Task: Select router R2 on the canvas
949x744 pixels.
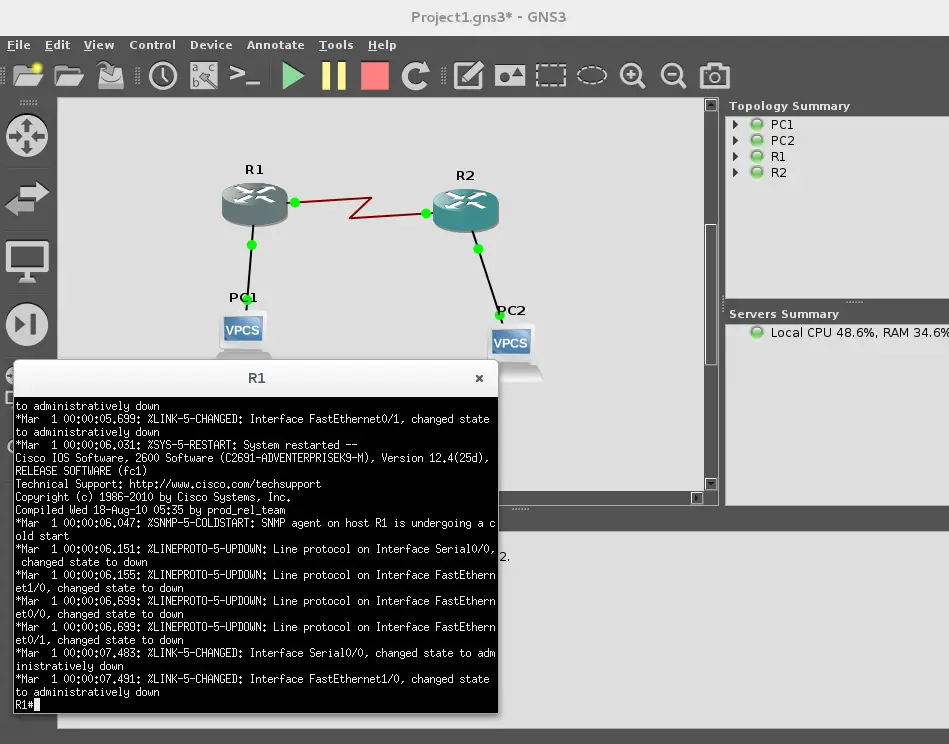Action: (465, 210)
